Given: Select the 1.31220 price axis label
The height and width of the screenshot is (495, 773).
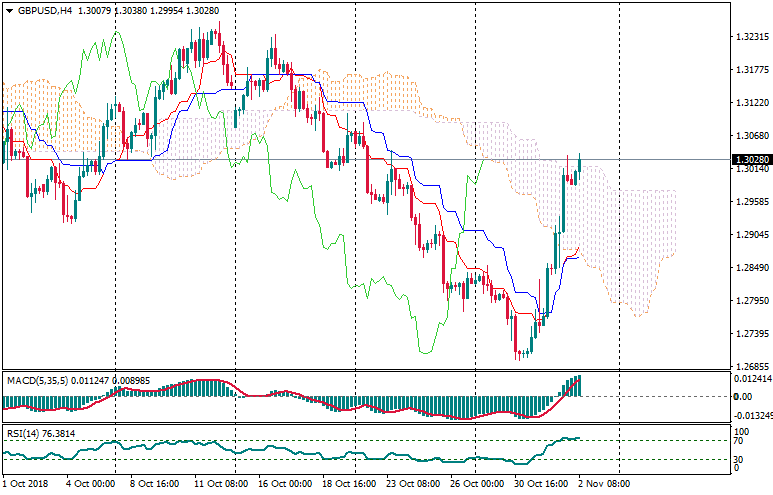Looking at the screenshot, I should coord(750,103).
